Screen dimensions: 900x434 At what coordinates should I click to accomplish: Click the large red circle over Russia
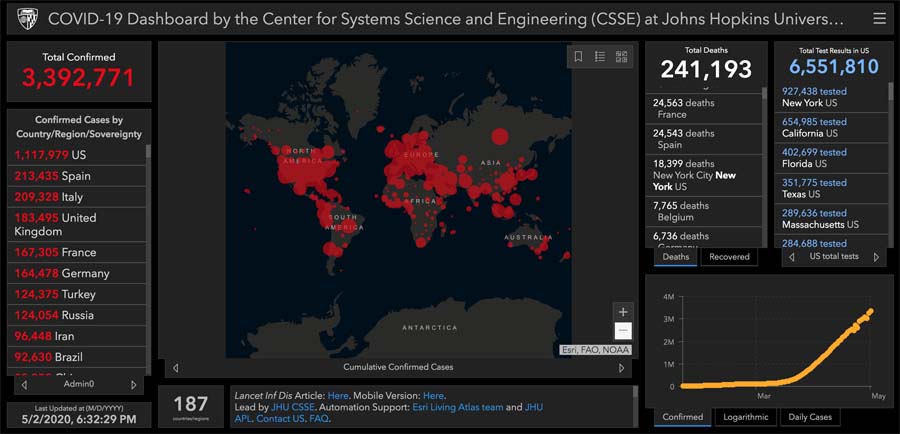pos(500,137)
